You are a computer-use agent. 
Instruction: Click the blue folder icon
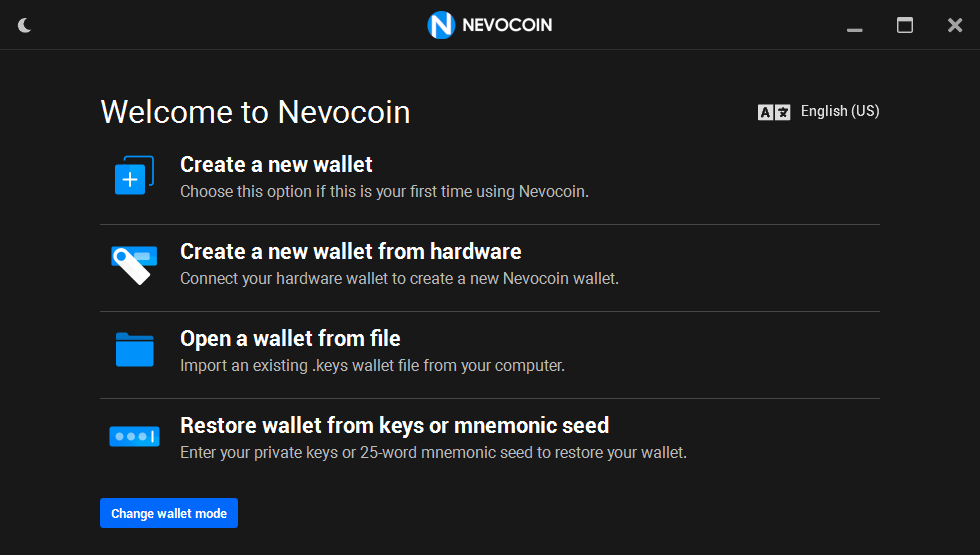tap(134, 349)
